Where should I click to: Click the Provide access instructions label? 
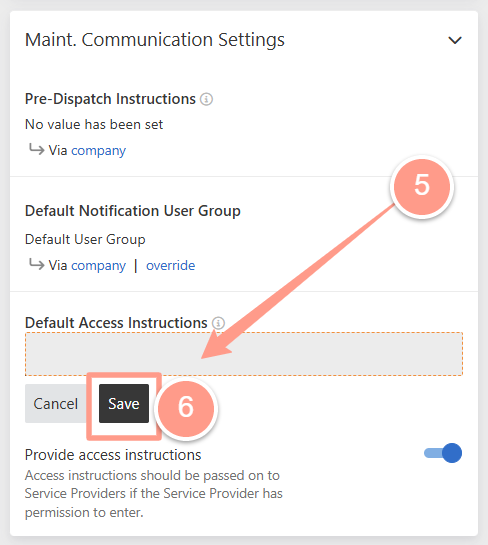[113, 455]
